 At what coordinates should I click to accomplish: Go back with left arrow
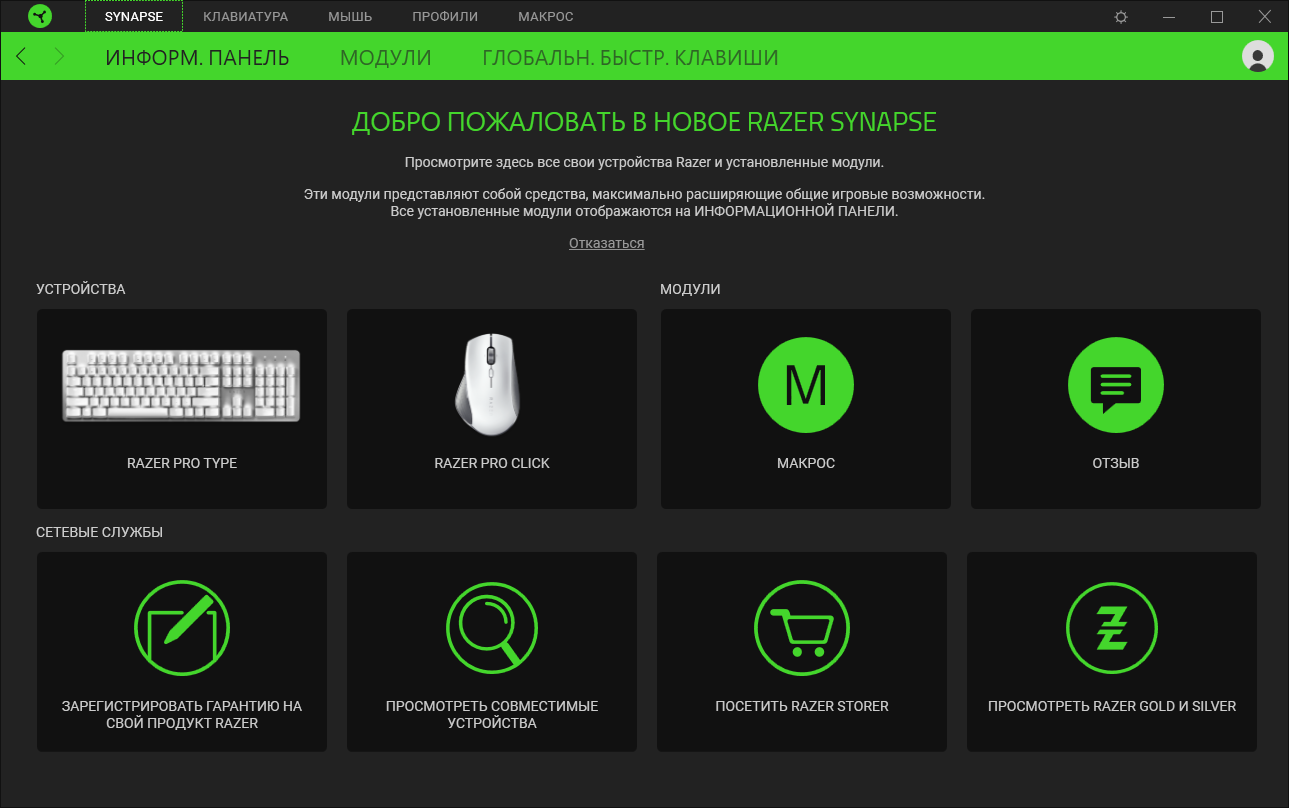coord(21,57)
